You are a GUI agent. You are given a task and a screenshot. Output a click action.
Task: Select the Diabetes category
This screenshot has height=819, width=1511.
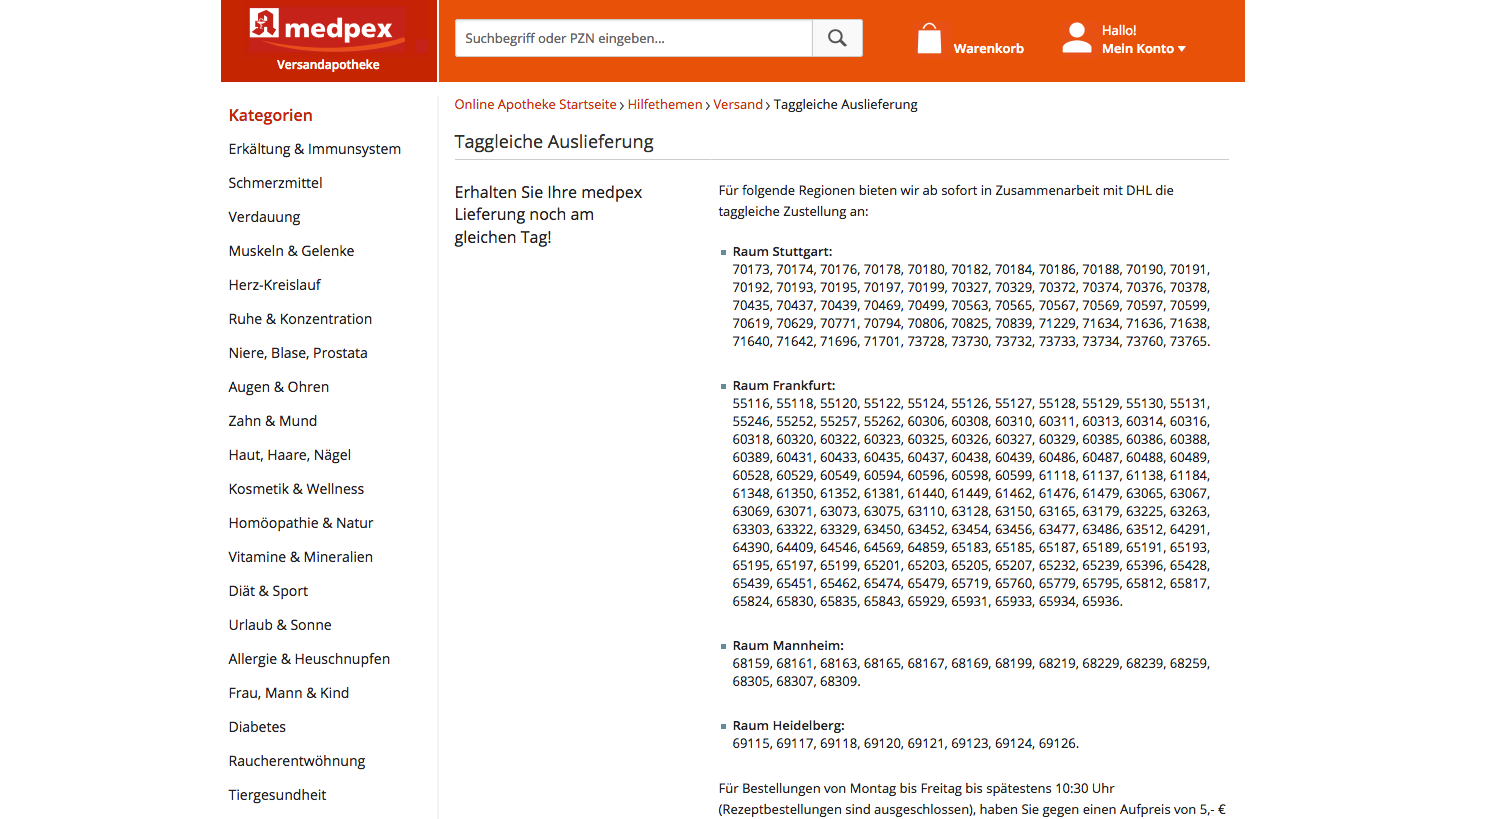(x=257, y=727)
